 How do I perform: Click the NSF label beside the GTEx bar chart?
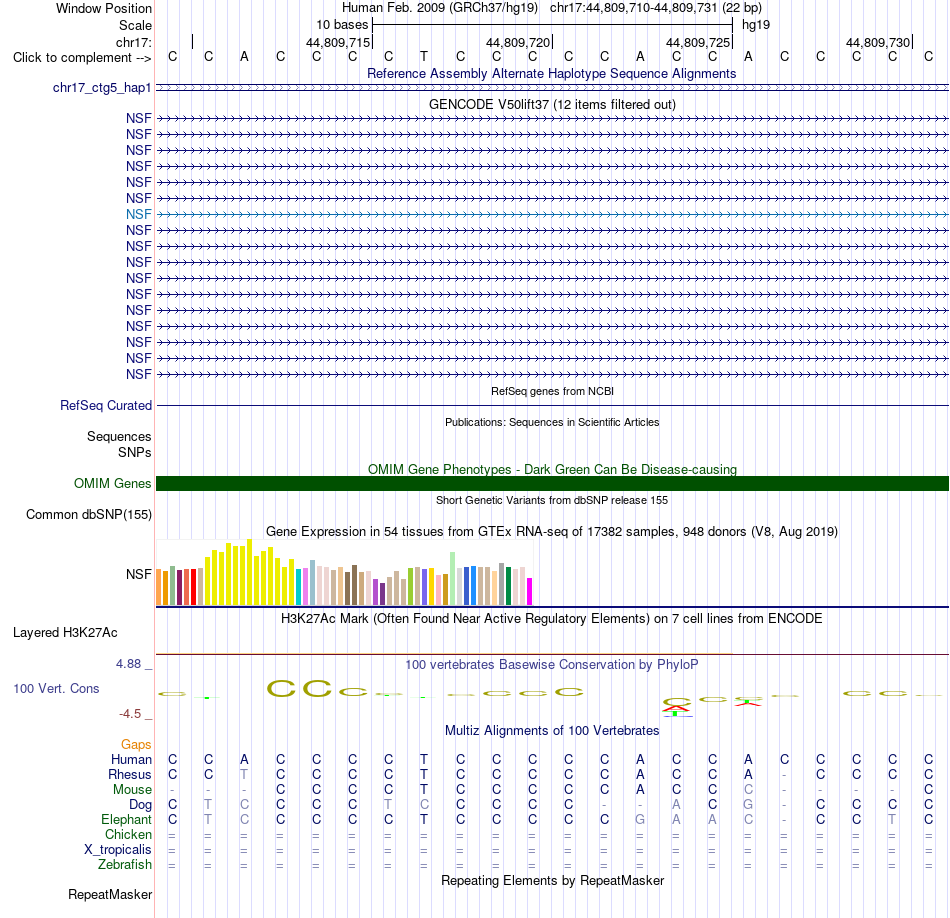139,574
